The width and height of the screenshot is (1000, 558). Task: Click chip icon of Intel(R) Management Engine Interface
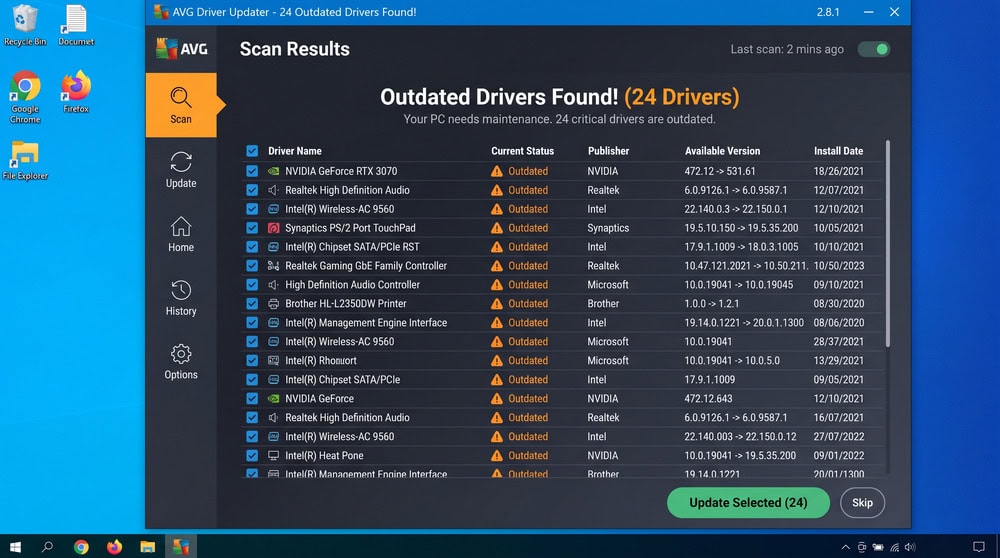(x=274, y=323)
